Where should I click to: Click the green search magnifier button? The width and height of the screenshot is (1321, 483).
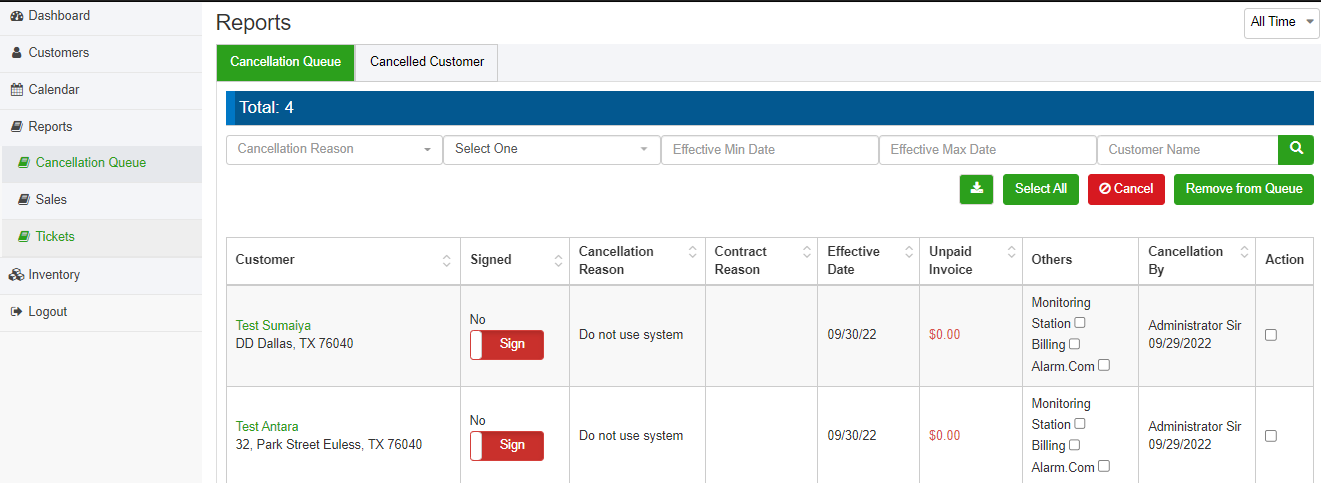[1296, 149]
